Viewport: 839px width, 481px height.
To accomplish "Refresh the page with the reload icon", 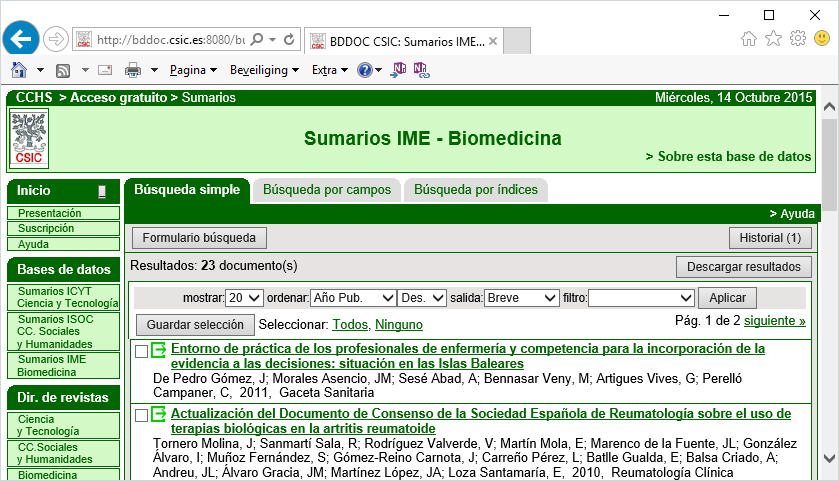I will [x=289, y=40].
